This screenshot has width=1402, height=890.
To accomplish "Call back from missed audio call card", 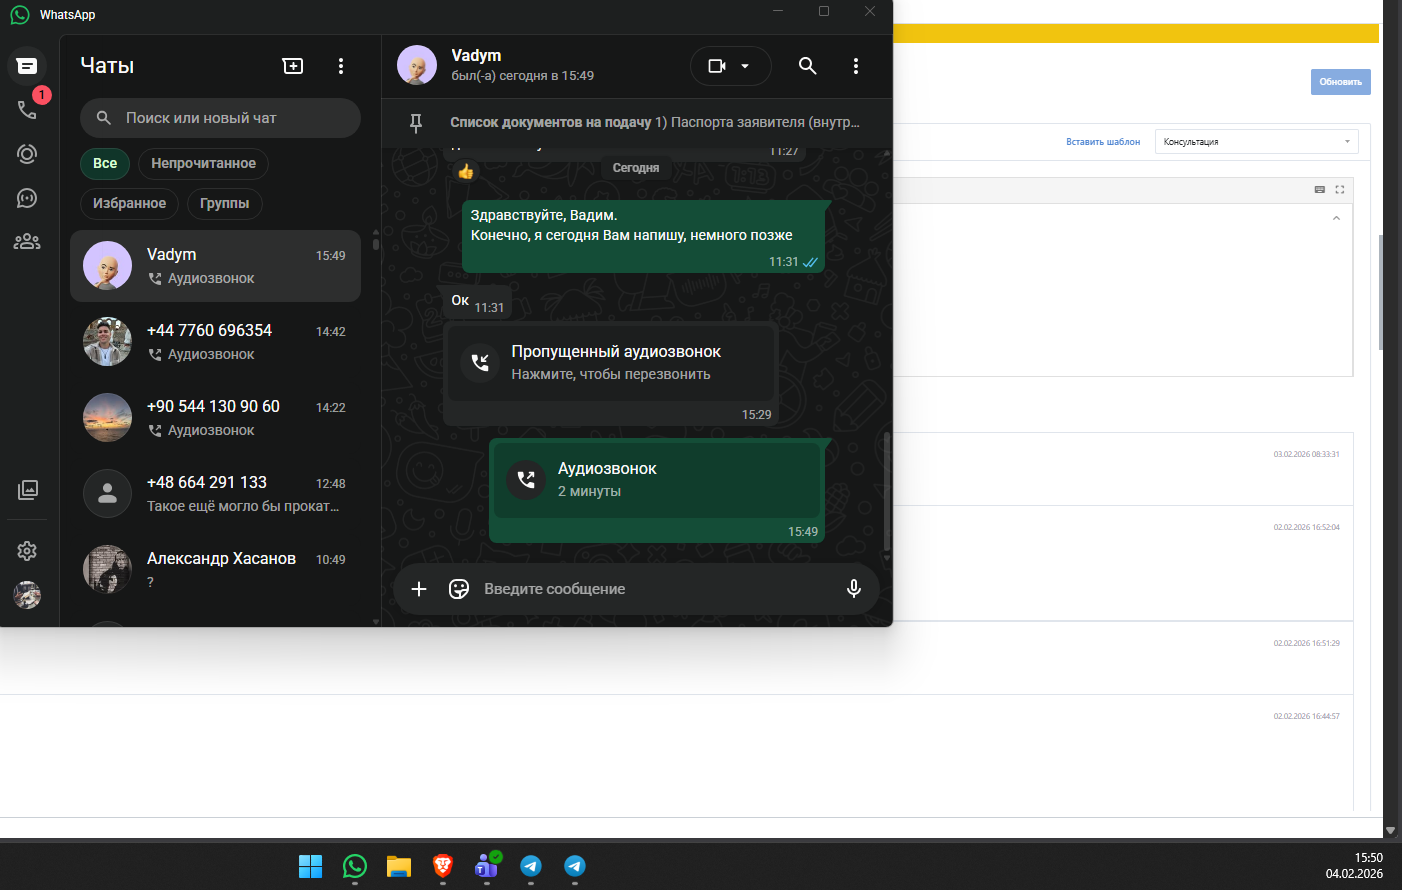I will click(x=611, y=363).
